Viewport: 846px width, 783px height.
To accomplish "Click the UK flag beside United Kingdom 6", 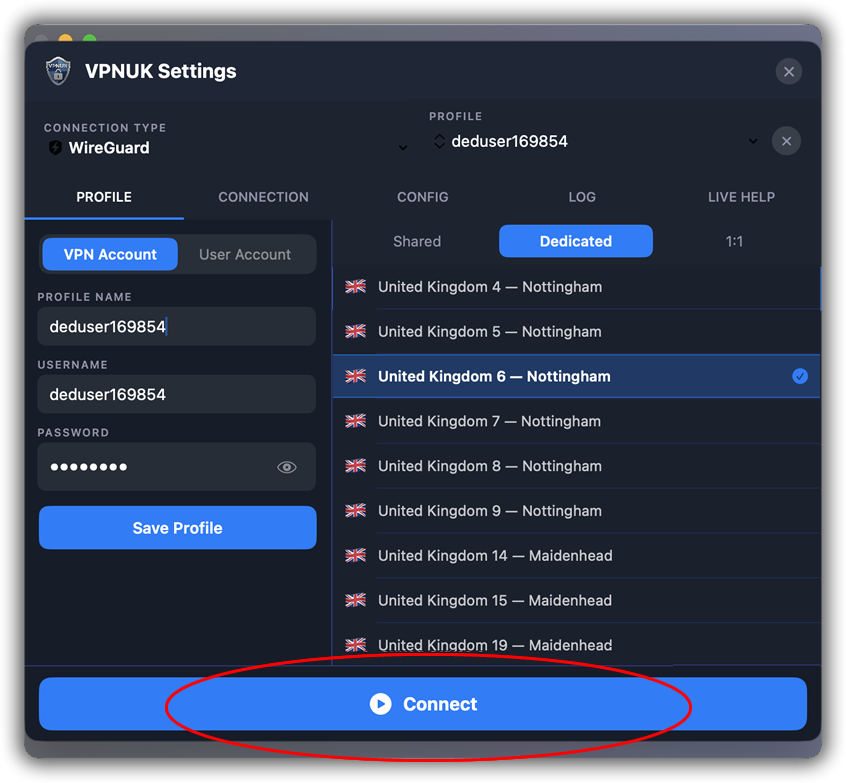I will coord(356,376).
